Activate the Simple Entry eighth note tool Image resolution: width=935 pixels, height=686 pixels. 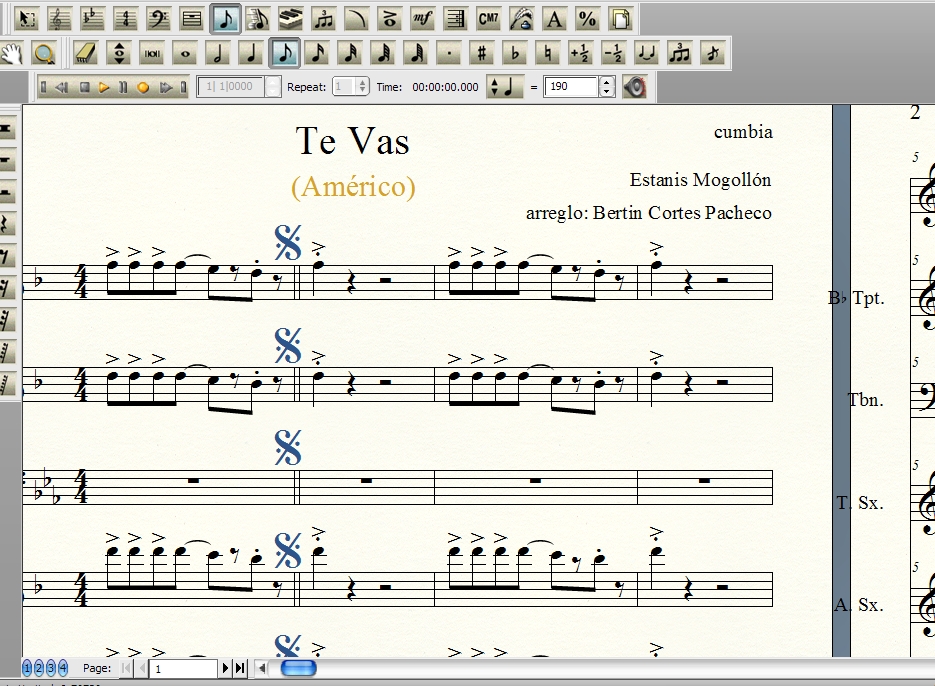pos(225,19)
